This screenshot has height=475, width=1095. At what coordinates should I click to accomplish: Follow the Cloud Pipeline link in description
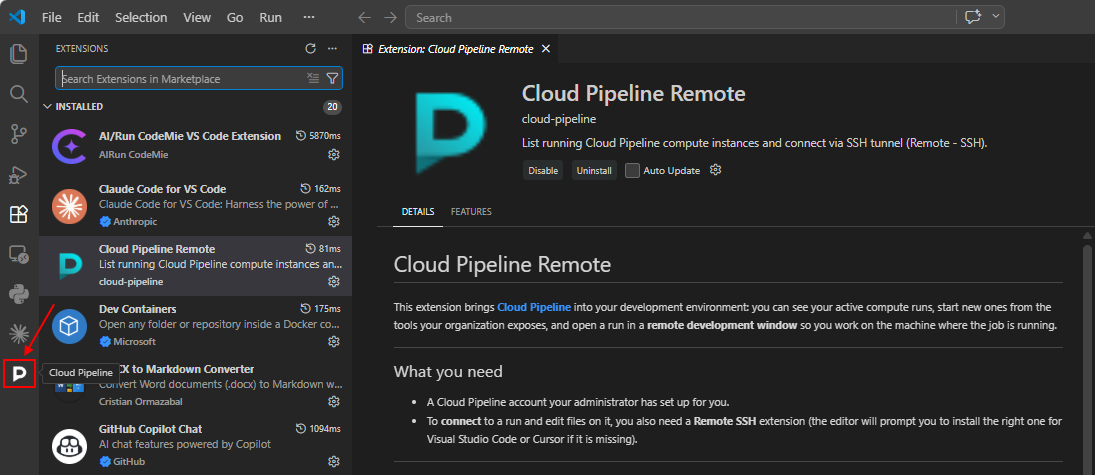534,307
